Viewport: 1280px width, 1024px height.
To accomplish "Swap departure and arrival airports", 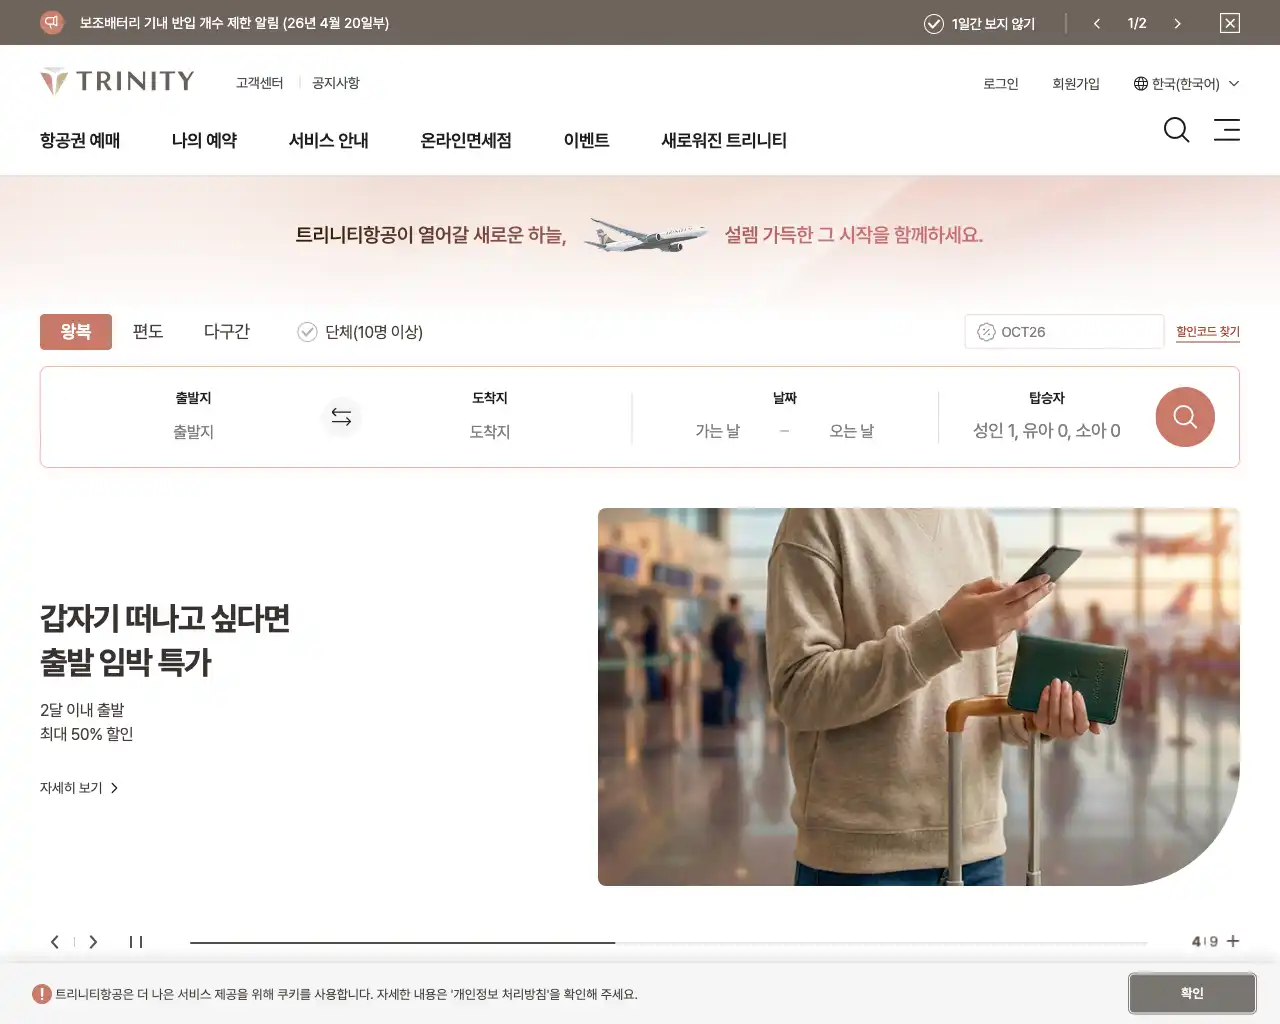I will coord(341,417).
